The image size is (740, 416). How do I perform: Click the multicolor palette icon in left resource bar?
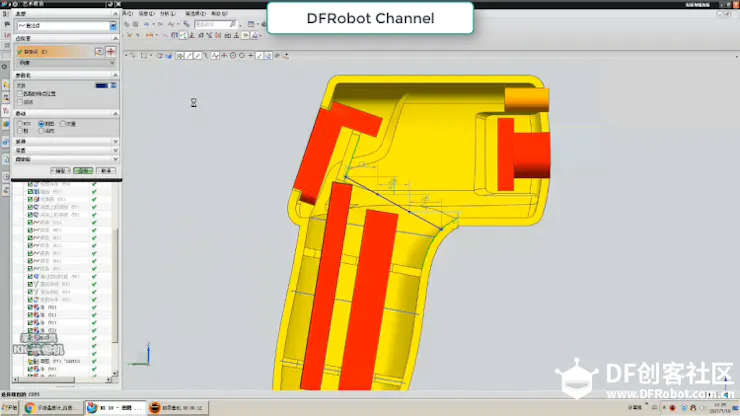click(6, 124)
